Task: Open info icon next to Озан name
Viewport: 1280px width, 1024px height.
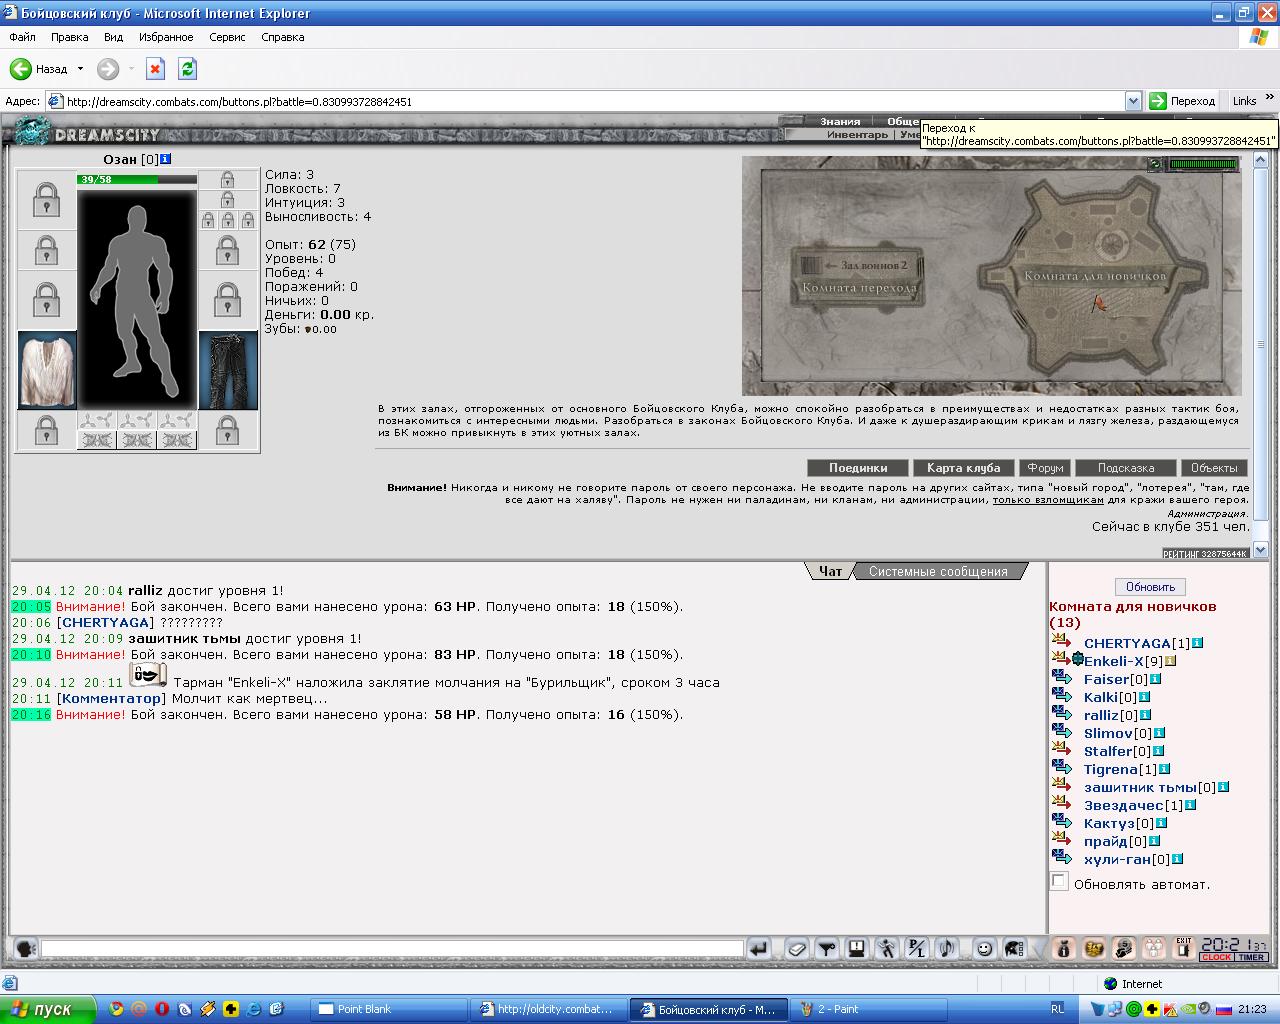Action: point(166,159)
